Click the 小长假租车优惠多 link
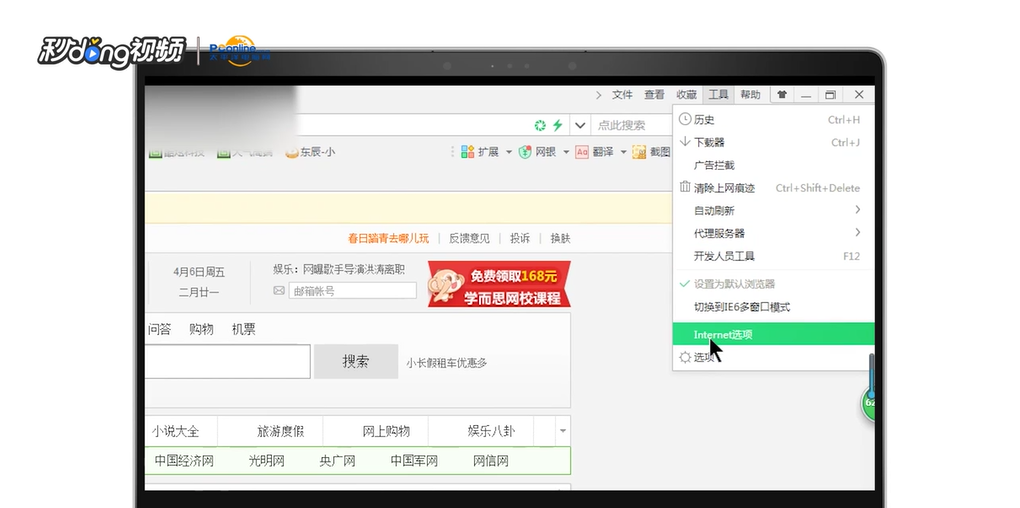The height and width of the screenshot is (508, 1020). tap(446, 363)
